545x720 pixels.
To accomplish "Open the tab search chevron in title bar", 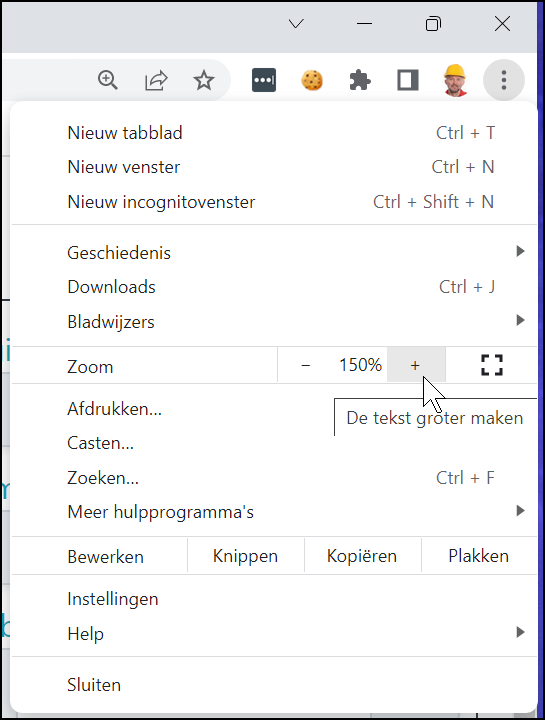I will click(x=296, y=23).
